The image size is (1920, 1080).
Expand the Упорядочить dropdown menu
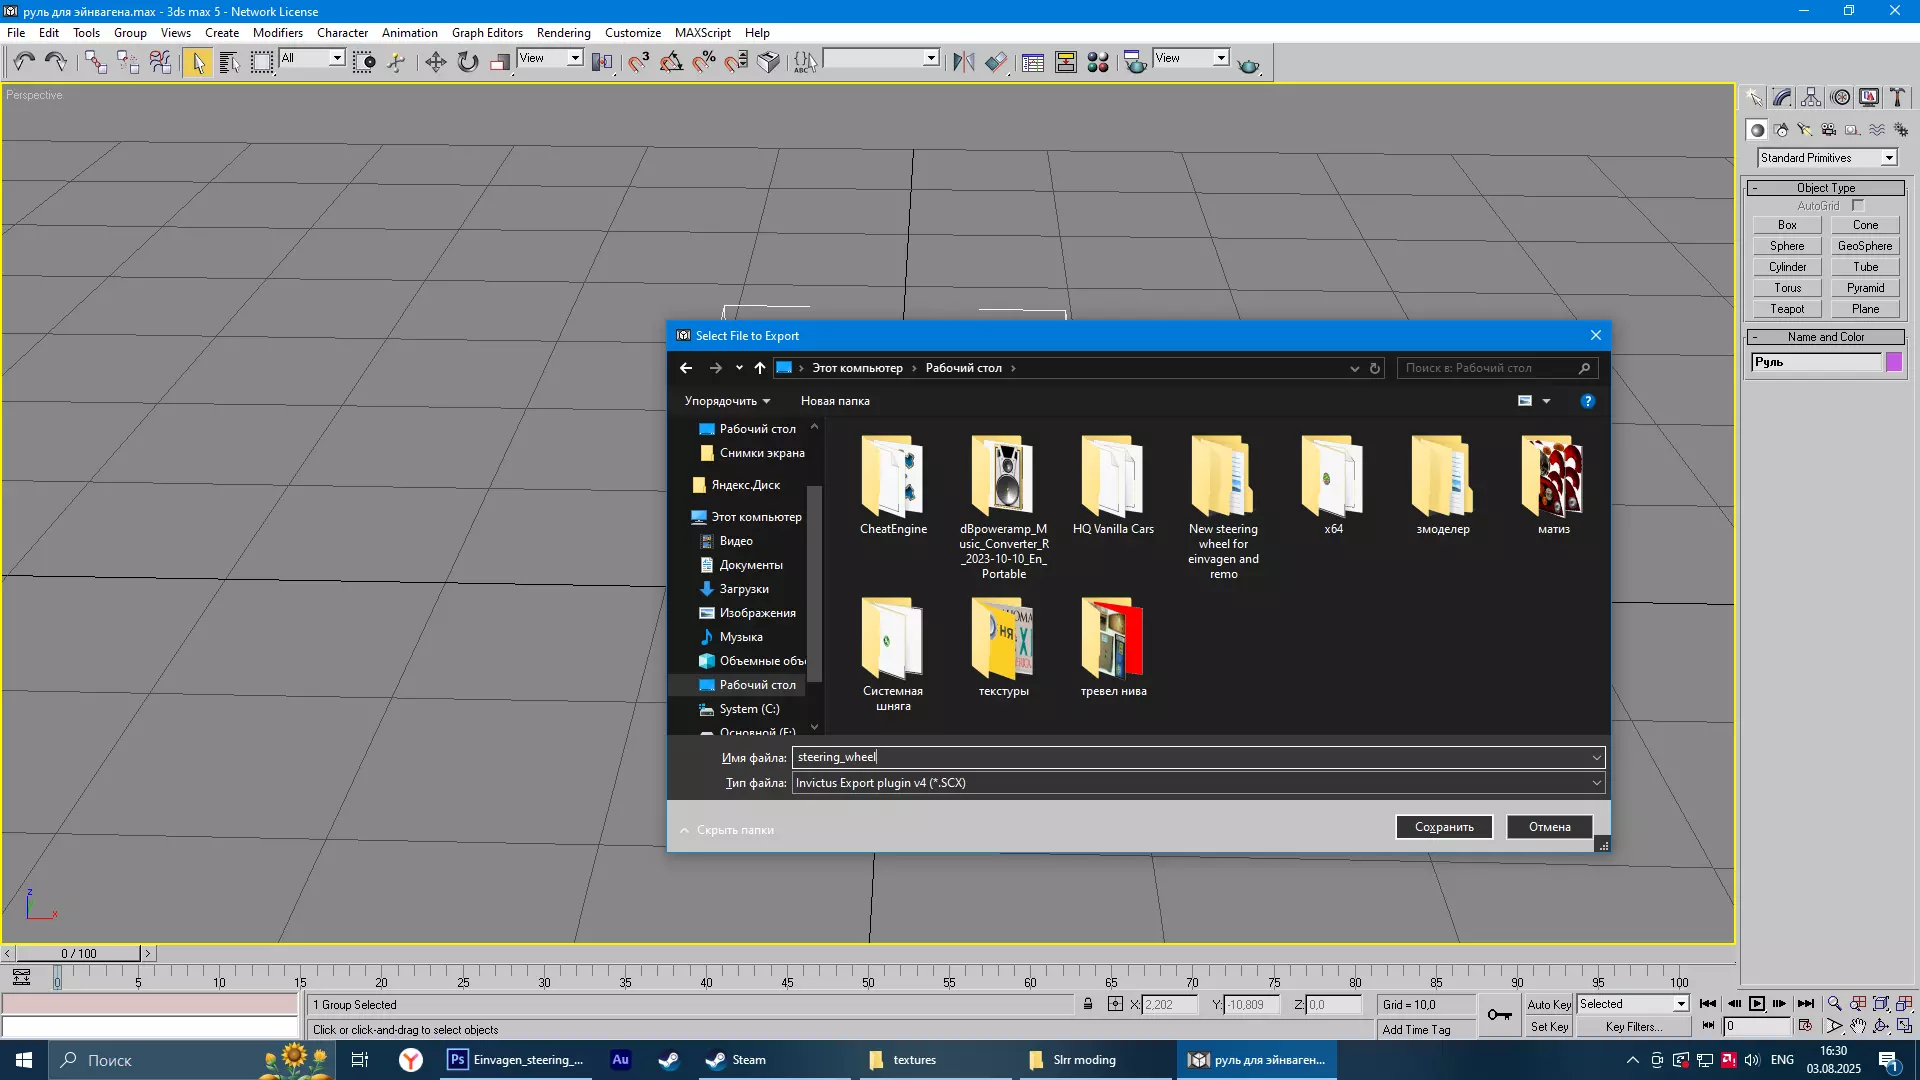tap(727, 401)
